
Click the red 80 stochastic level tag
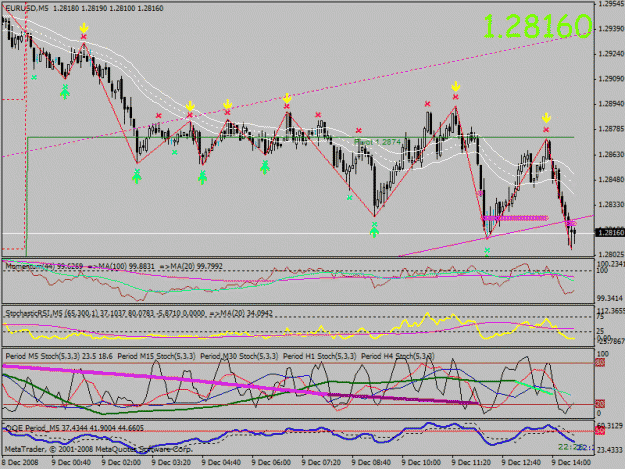pos(600,363)
